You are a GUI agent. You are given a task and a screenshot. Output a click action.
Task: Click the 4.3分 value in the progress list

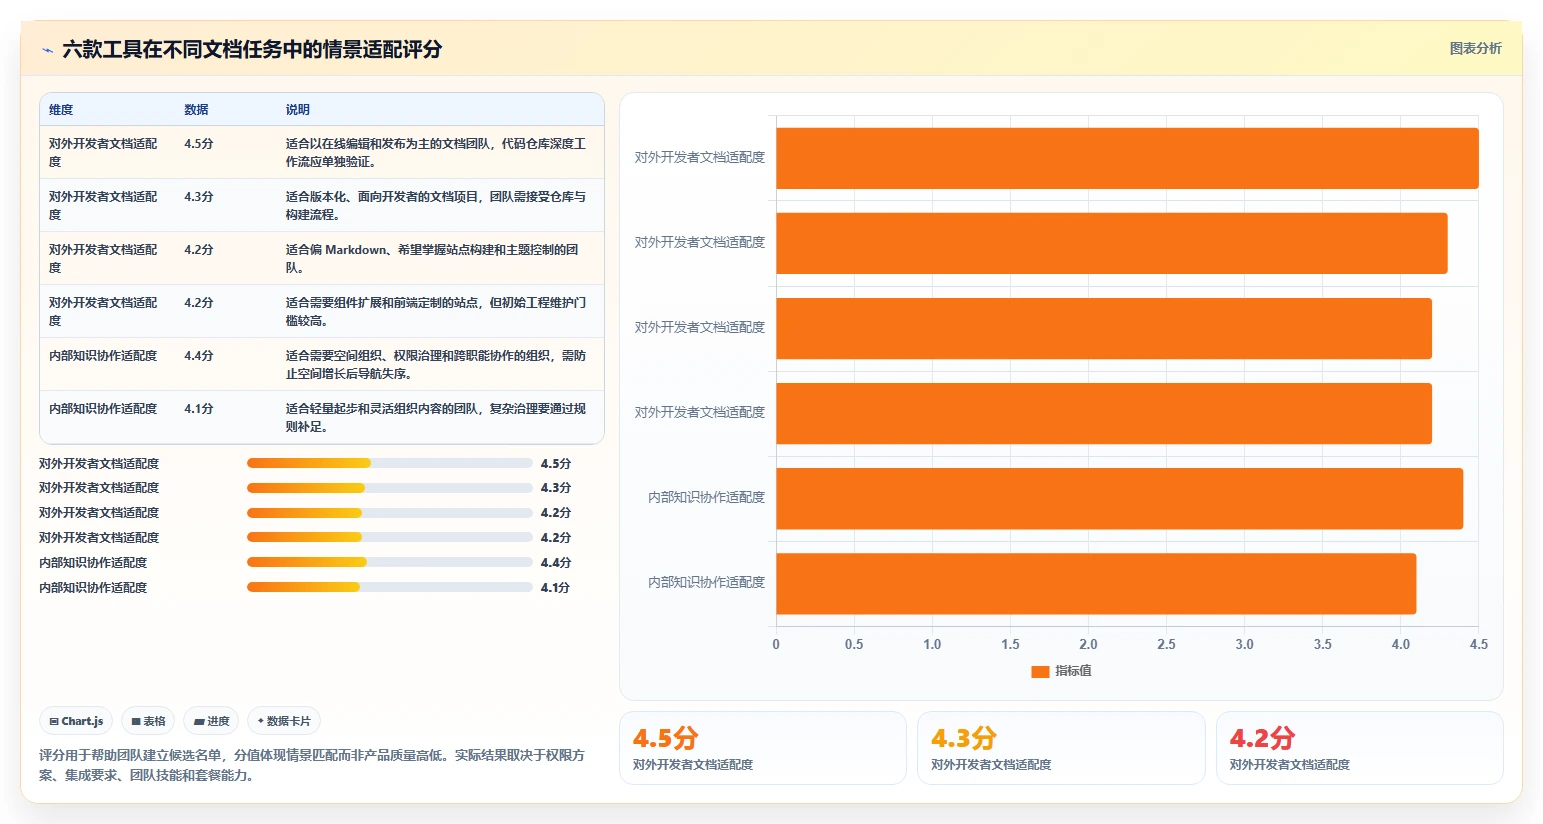coord(556,488)
